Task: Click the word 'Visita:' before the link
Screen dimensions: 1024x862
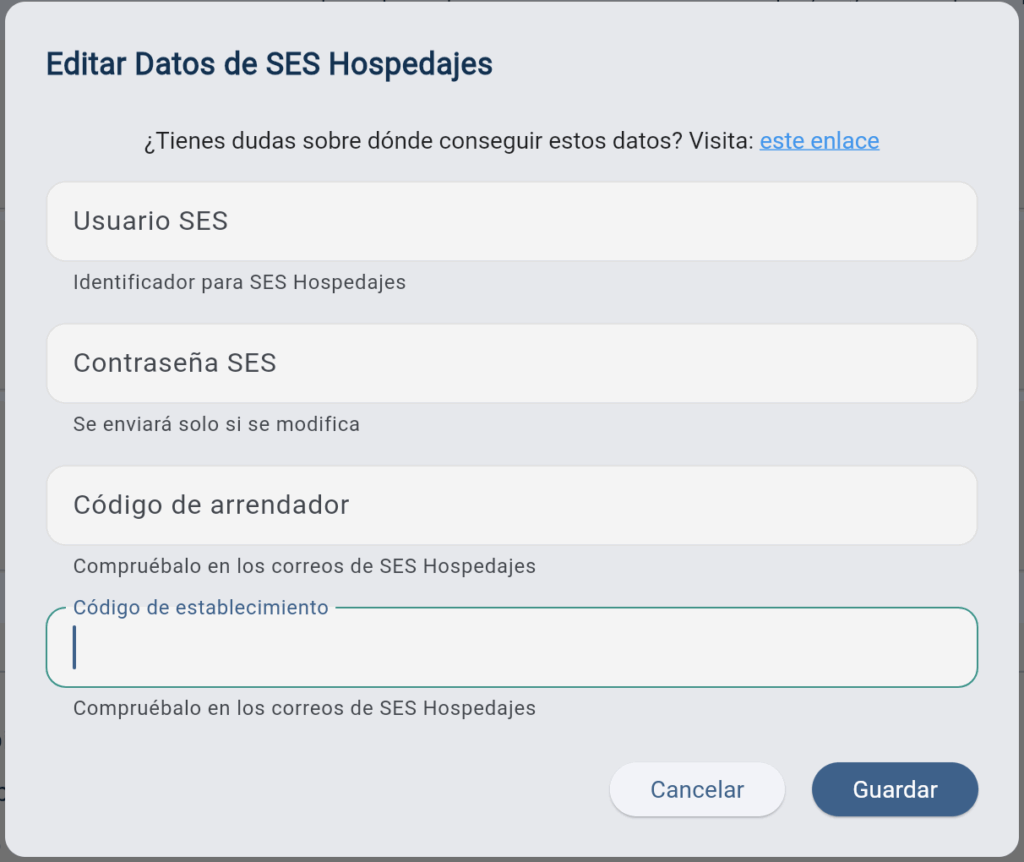Action: coord(721,141)
